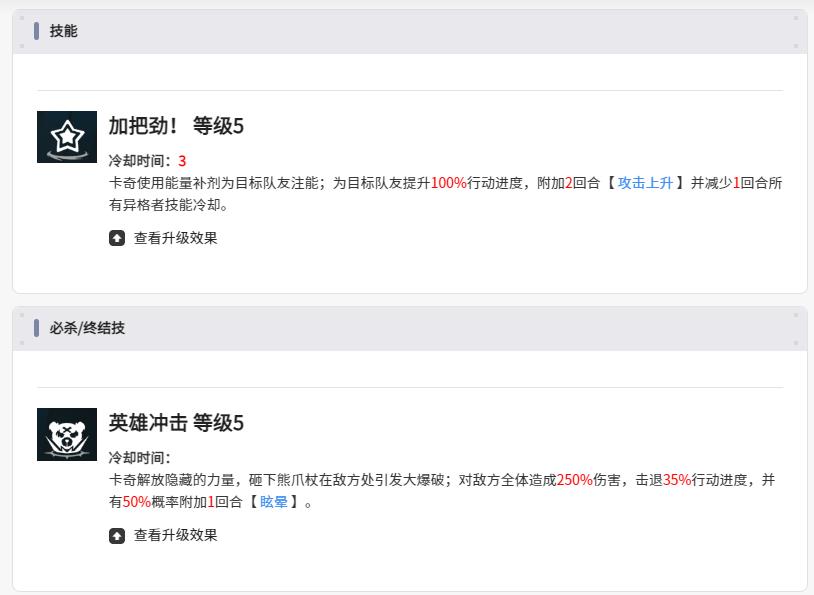Click the red 250% damage value
This screenshot has height=595, width=814.
(574, 480)
